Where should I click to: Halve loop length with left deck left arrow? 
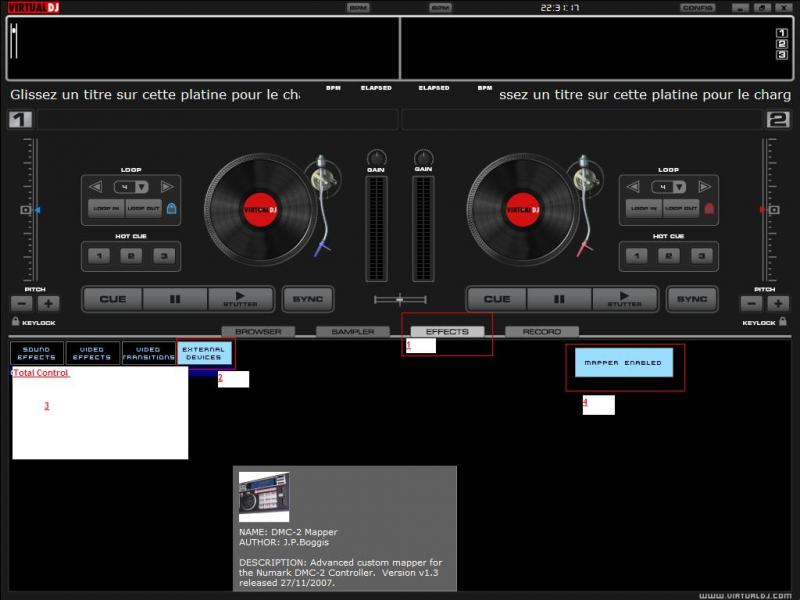[x=96, y=187]
